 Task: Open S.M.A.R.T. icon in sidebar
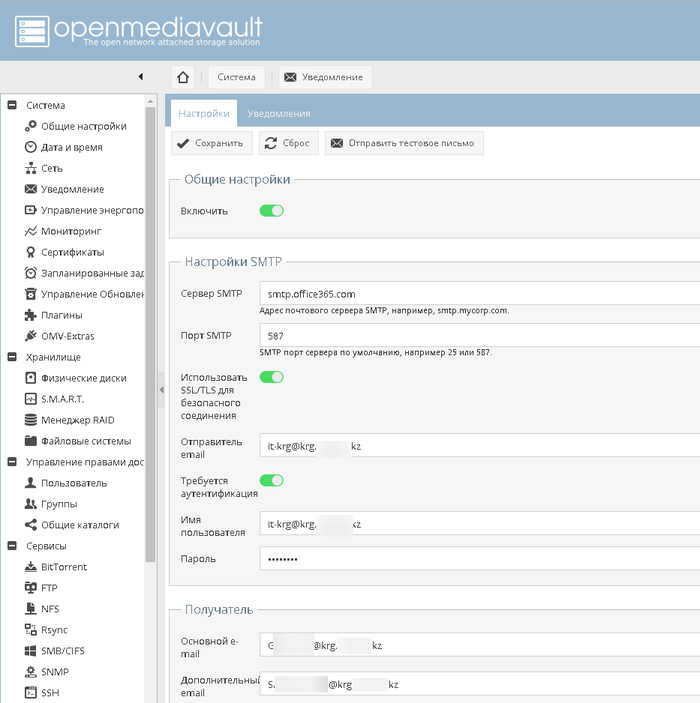(x=30, y=399)
